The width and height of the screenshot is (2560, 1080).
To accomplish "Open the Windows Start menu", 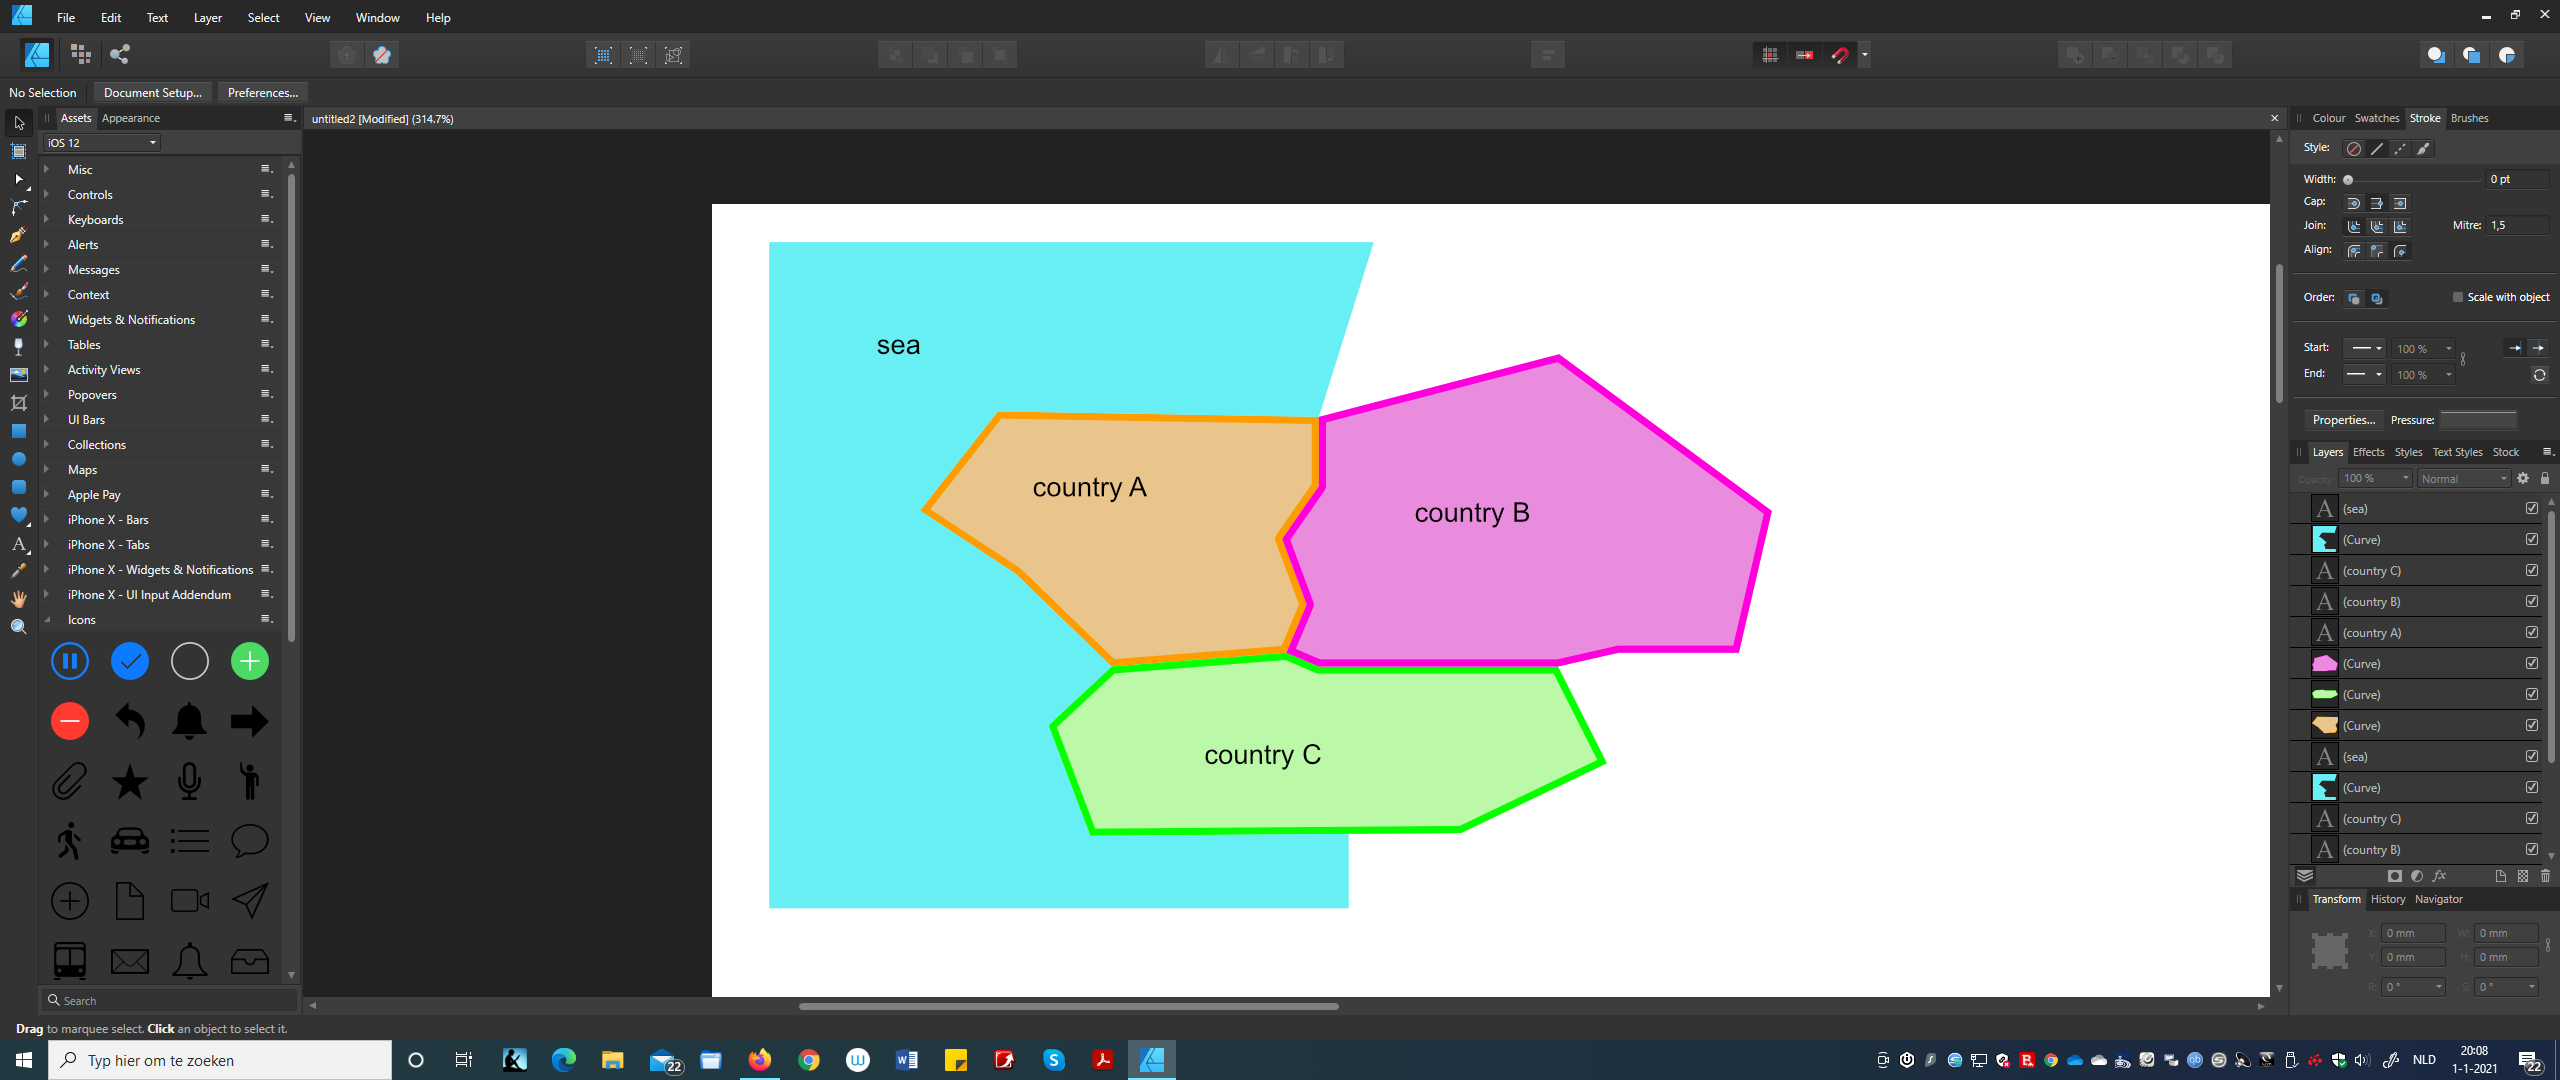I will 24,1060.
